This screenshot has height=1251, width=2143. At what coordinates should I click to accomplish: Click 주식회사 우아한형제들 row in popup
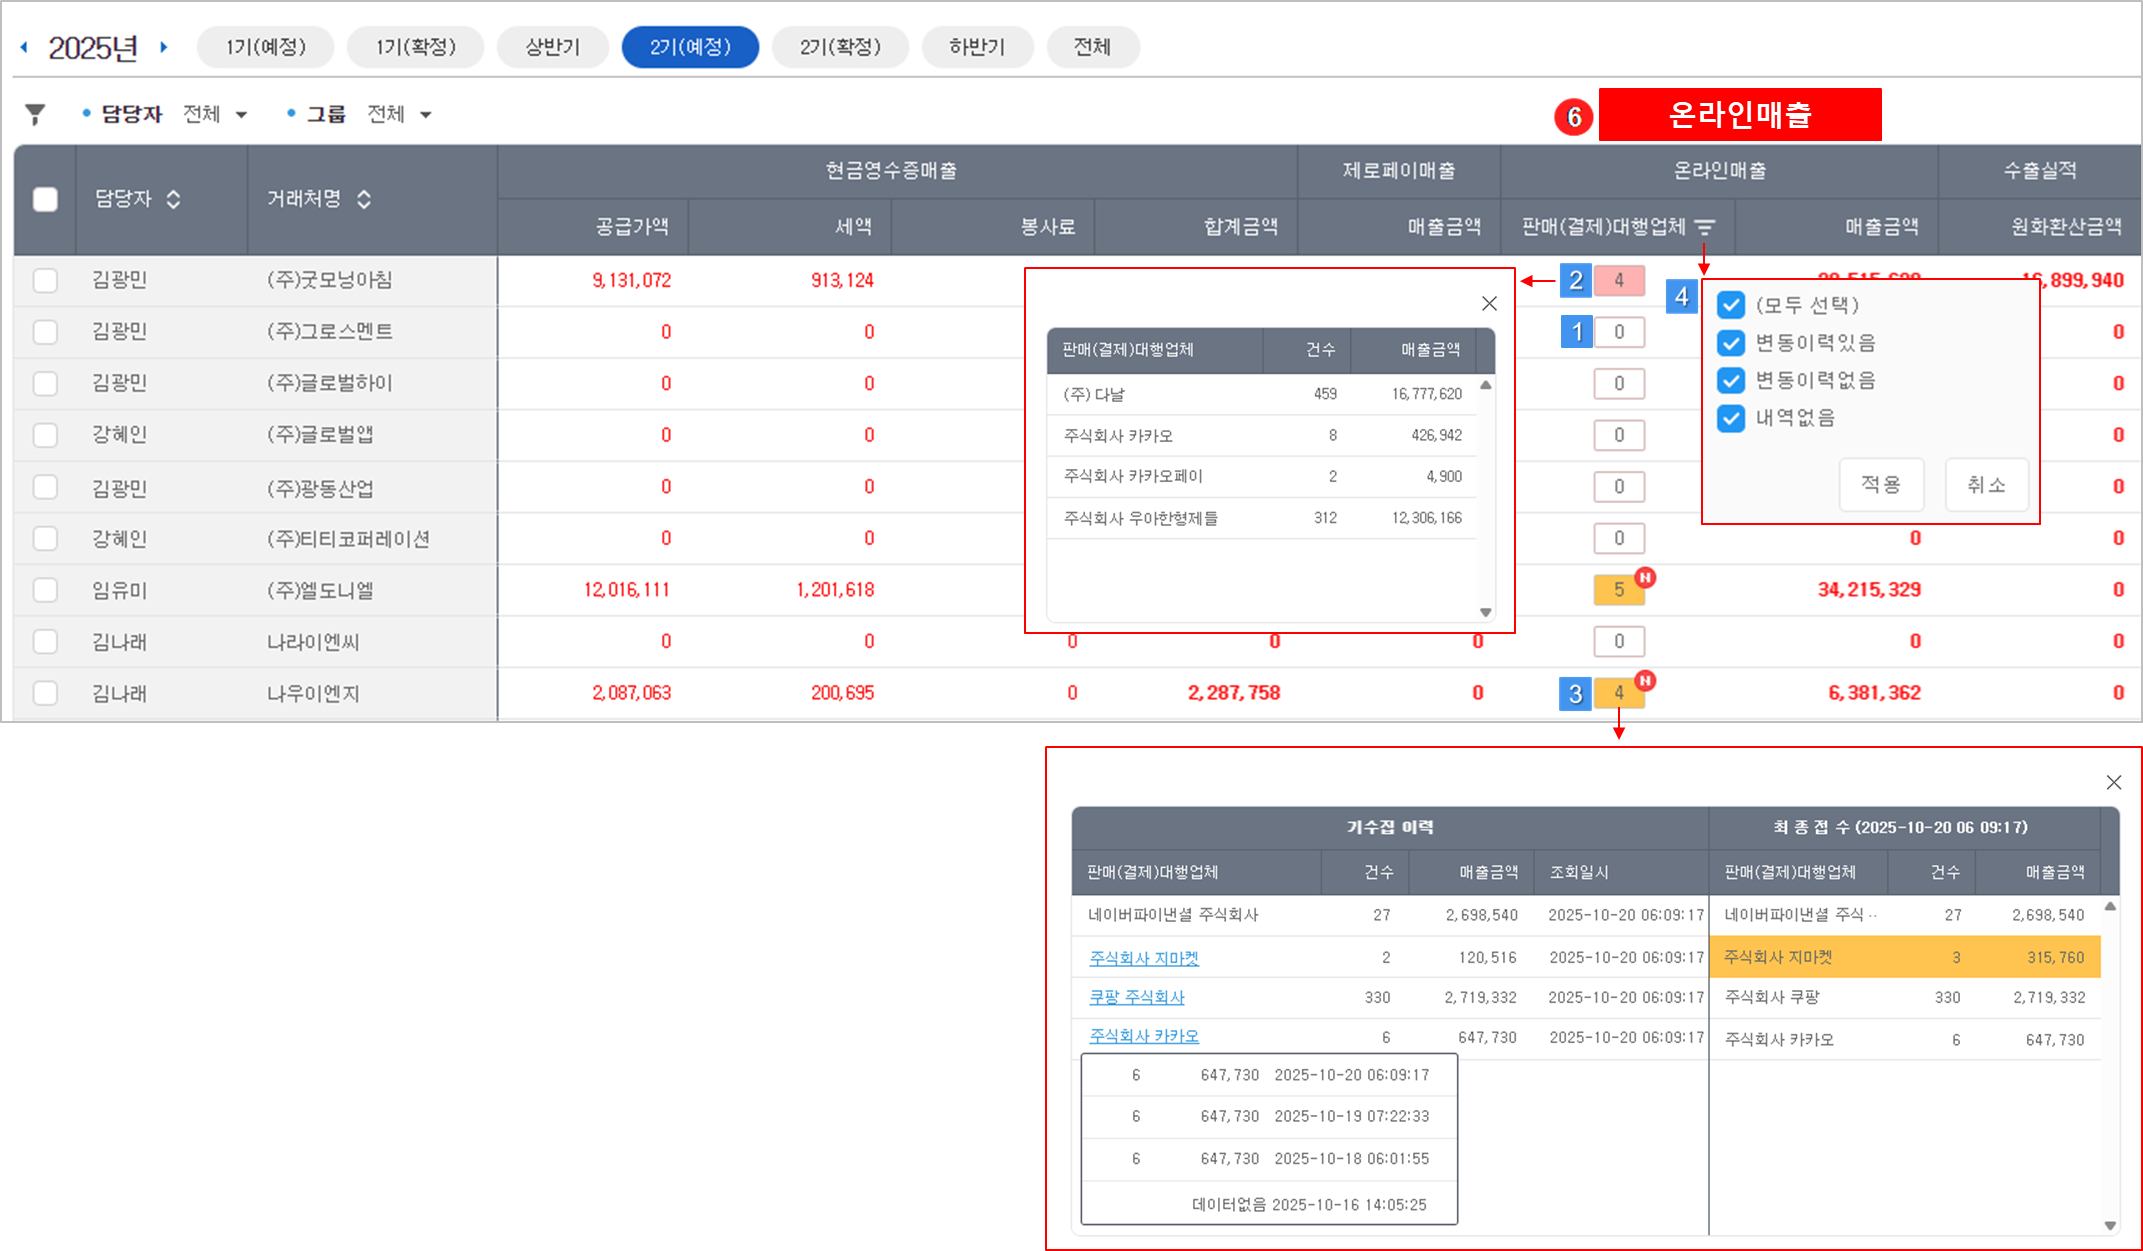[x=1262, y=518]
